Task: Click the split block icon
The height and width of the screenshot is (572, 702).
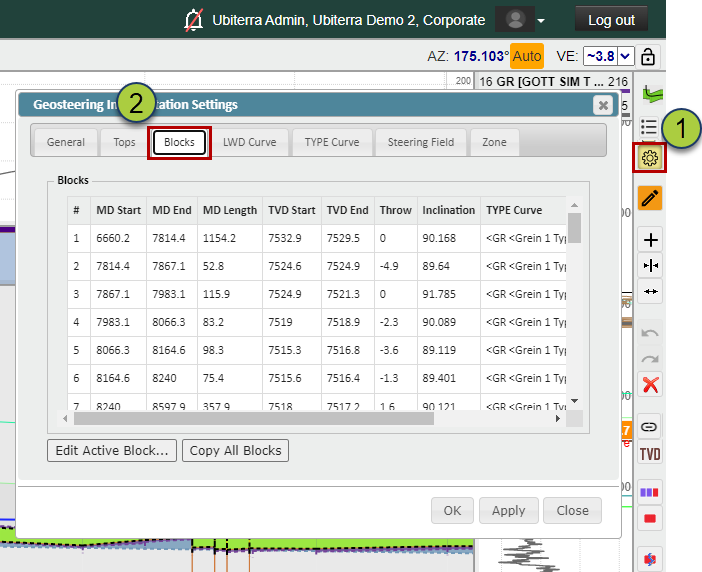Action: pyautogui.click(x=650, y=266)
